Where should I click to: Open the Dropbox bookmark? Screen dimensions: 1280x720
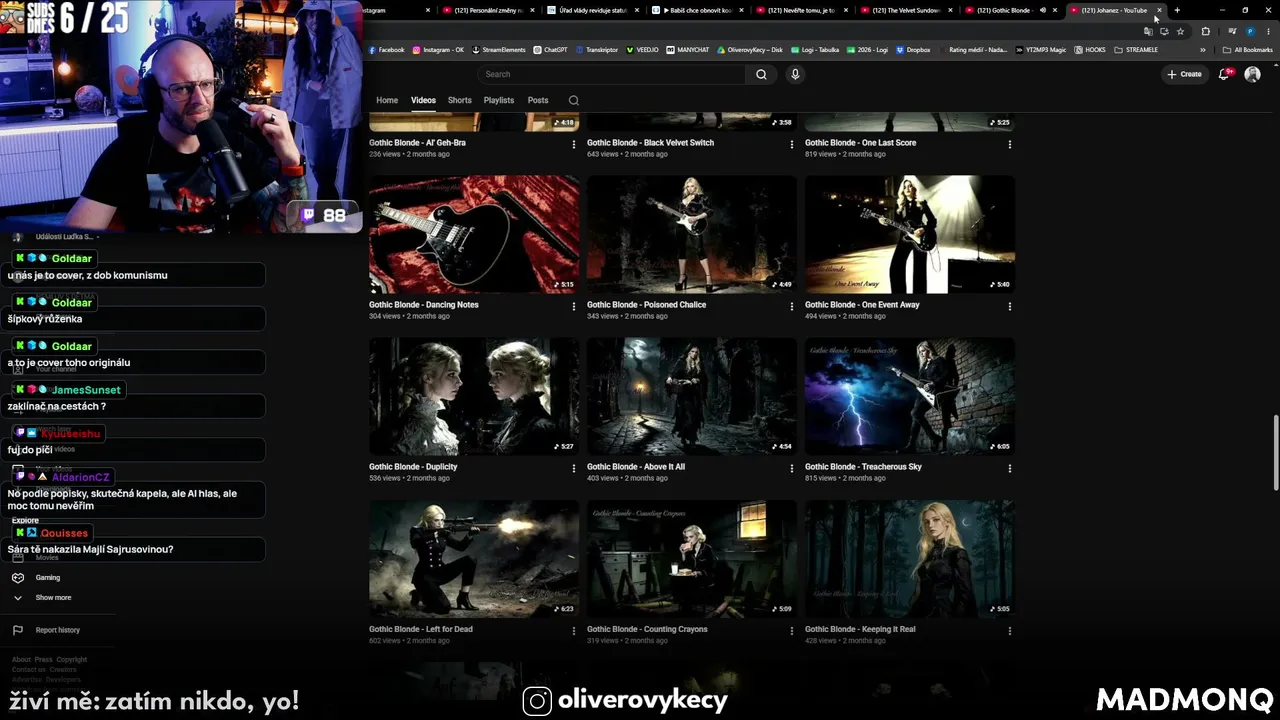point(914,50)
